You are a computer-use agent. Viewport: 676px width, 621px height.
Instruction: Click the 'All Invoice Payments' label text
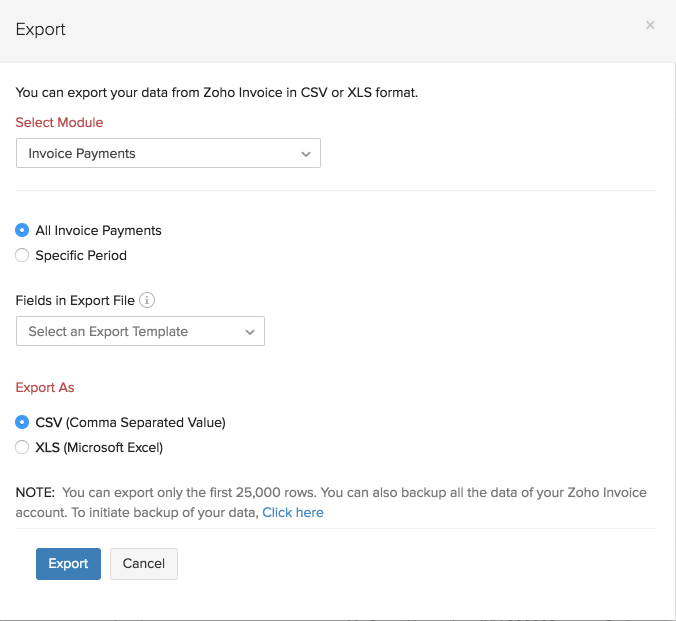tap(98, 230)
